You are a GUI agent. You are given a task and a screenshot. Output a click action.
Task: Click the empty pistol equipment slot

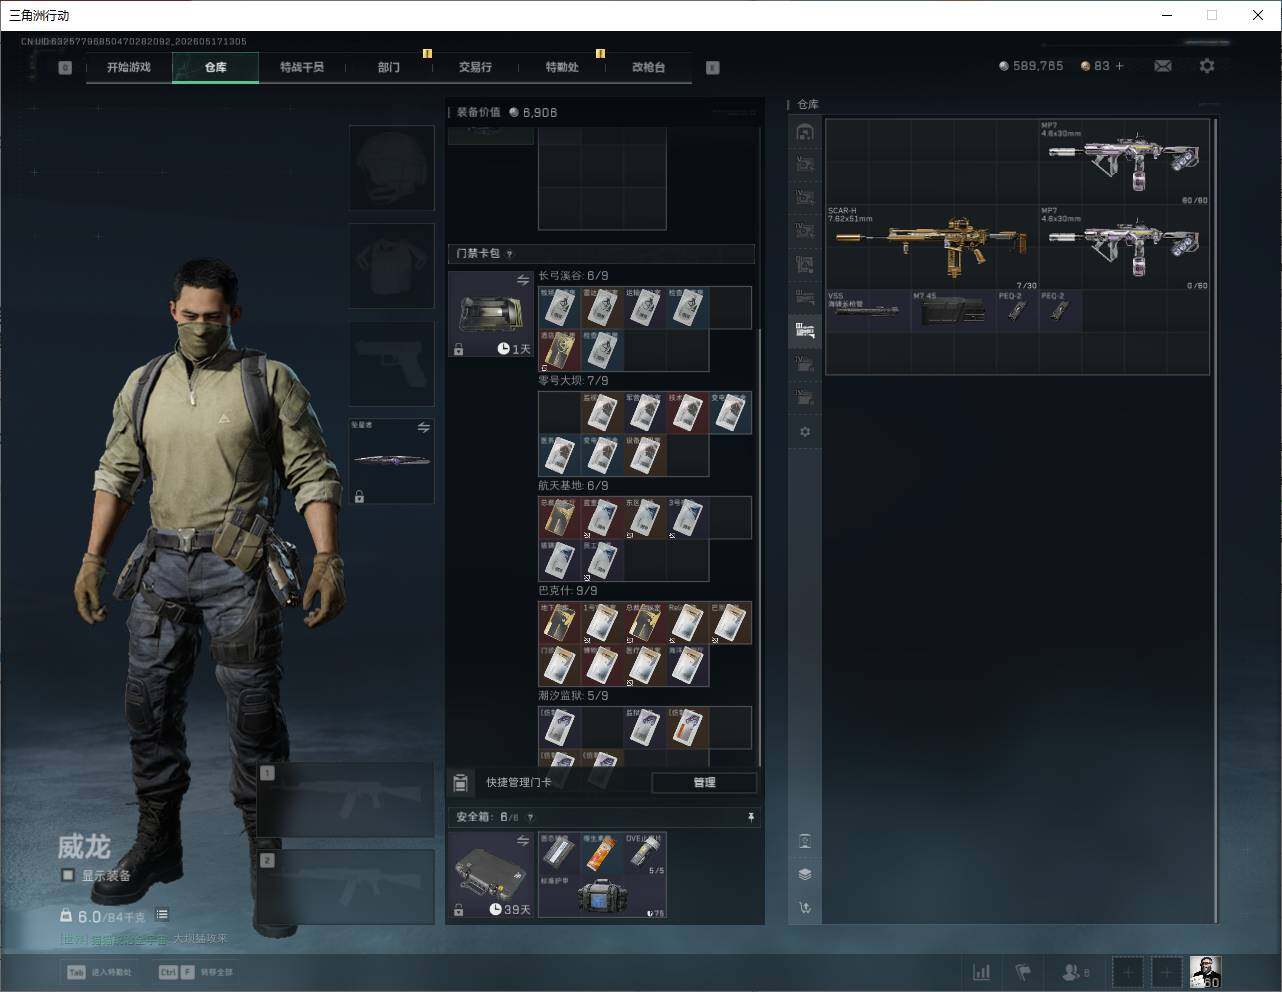point(392,364)
